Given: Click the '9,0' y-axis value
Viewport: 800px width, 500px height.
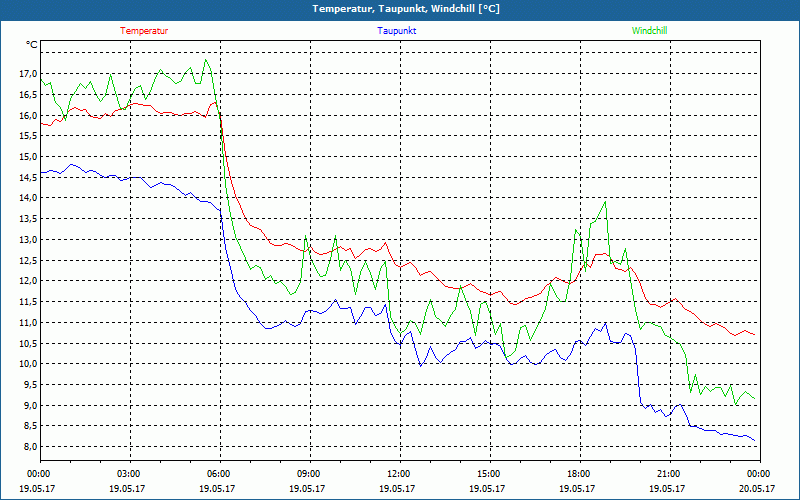Looking at the screenshot, I should [x=30, y=406].
